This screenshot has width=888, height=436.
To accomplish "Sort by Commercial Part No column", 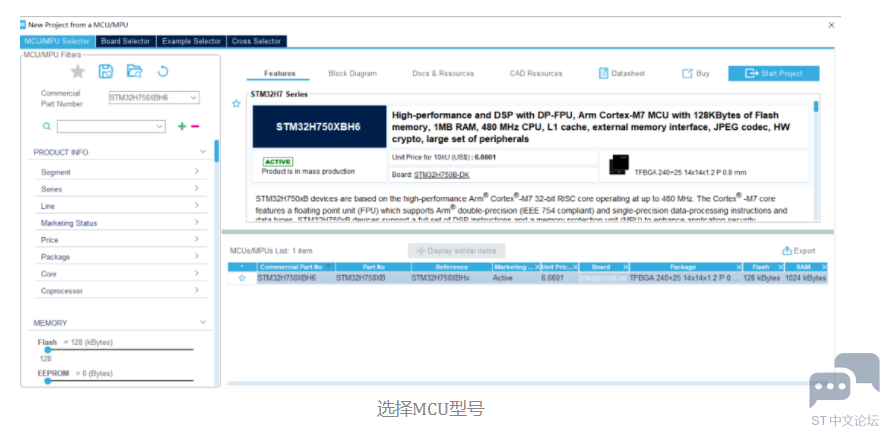I will tap(296, 267).
